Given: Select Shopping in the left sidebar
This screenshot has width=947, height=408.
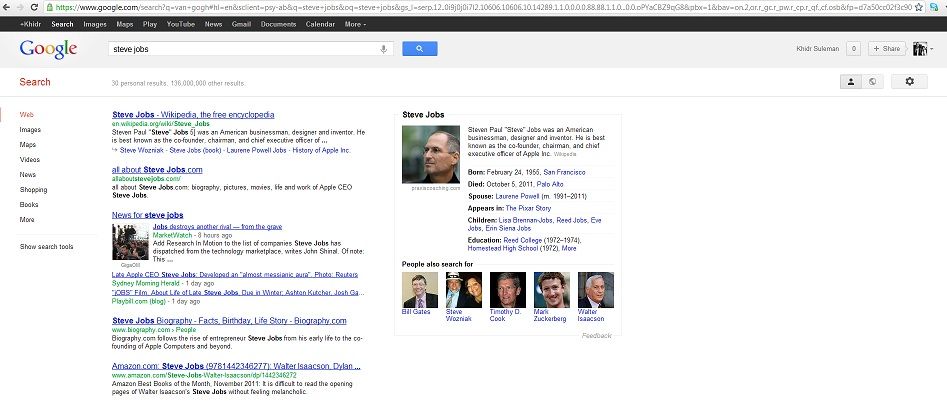Looking at the screenshot, I should coord(33,190).
